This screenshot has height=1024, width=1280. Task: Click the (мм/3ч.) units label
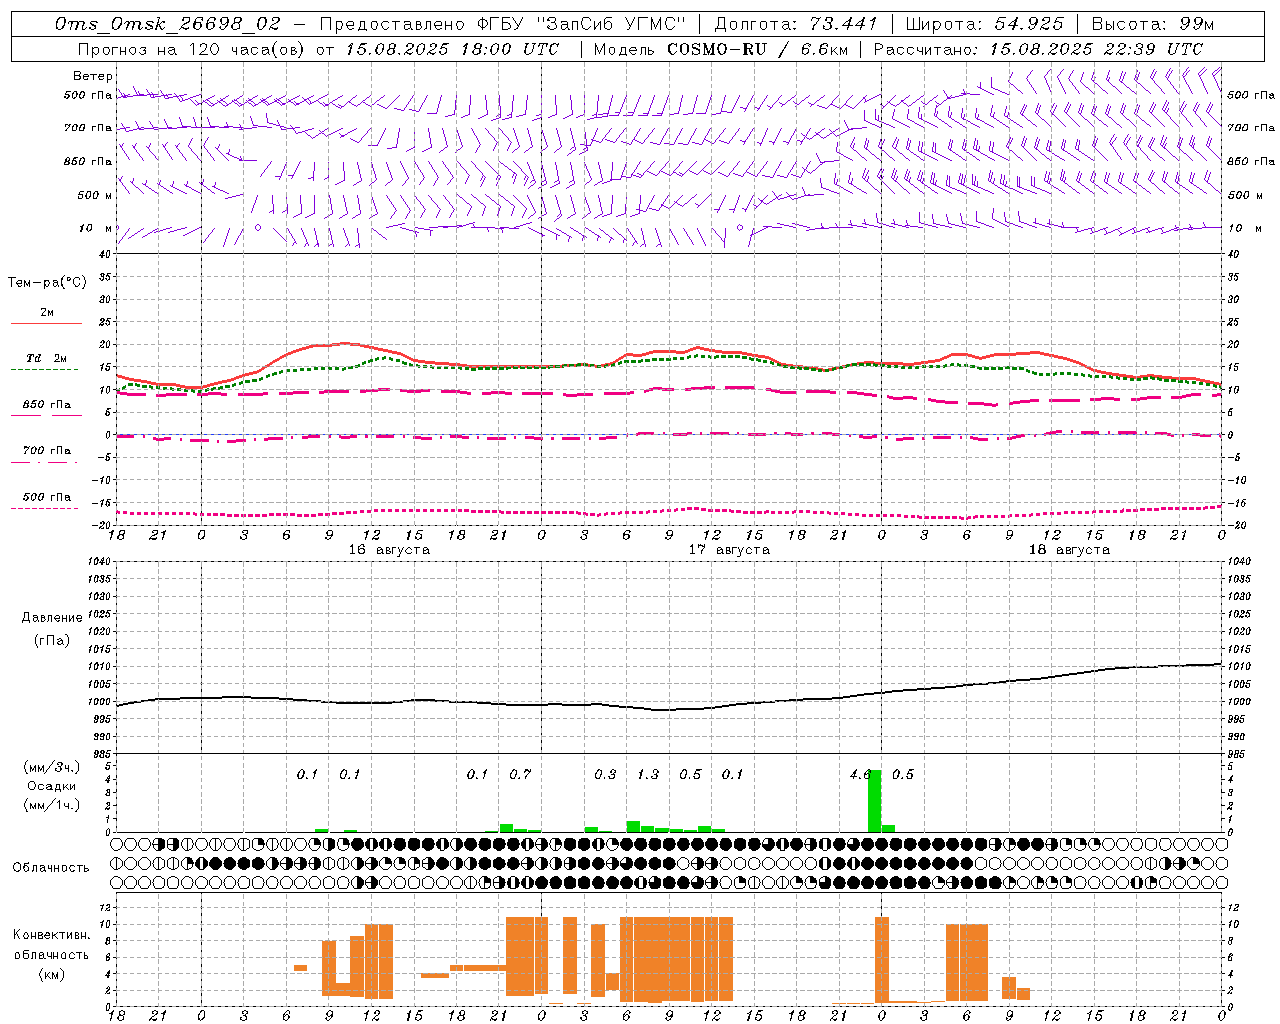tap(52, 767)
